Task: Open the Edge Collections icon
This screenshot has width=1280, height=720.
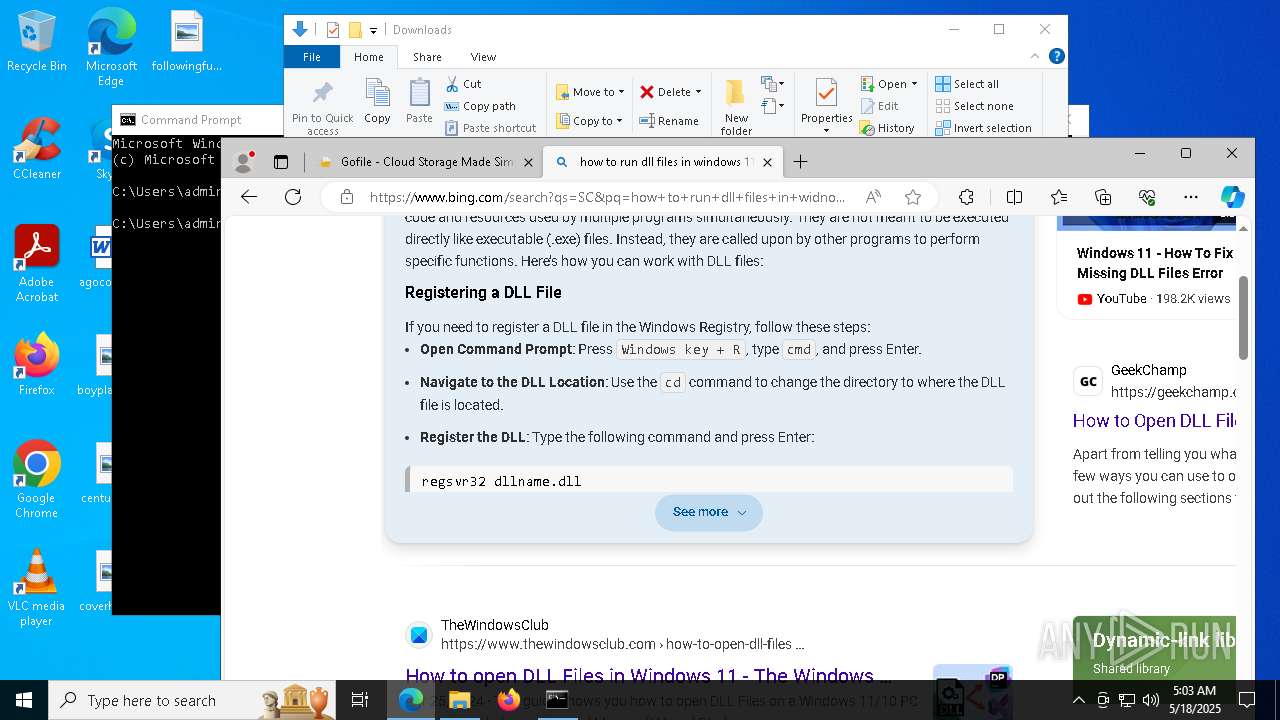Action: click(x=1103, y=197)
